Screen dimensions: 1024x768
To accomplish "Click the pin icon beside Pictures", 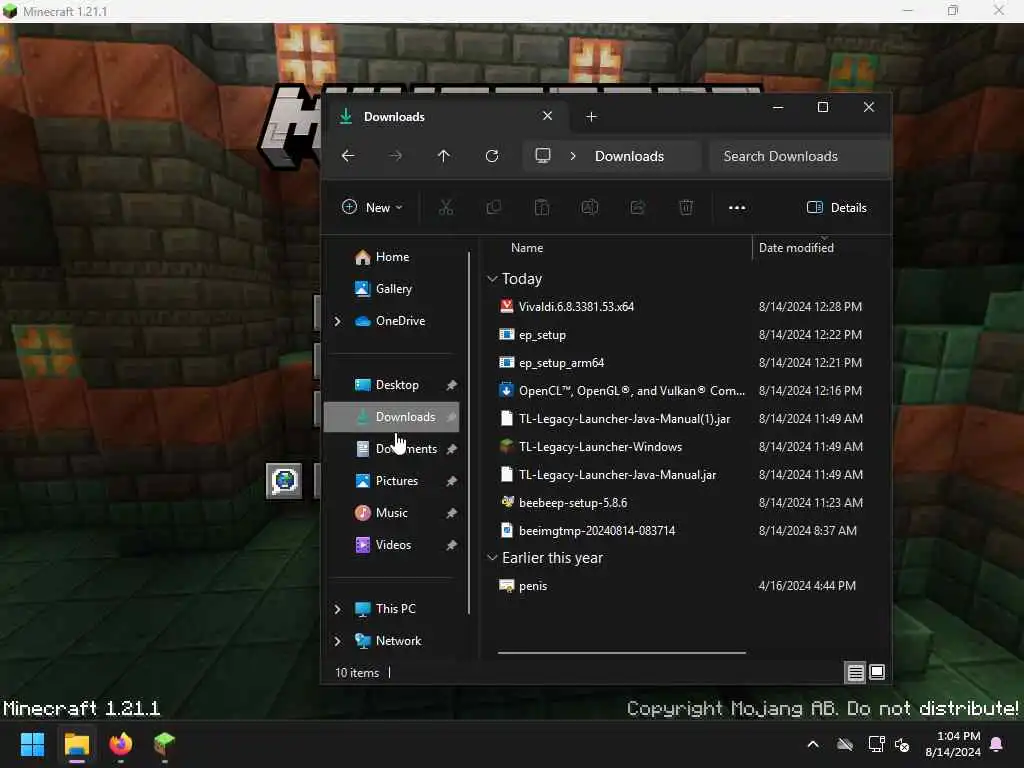I will click(451, 481).
